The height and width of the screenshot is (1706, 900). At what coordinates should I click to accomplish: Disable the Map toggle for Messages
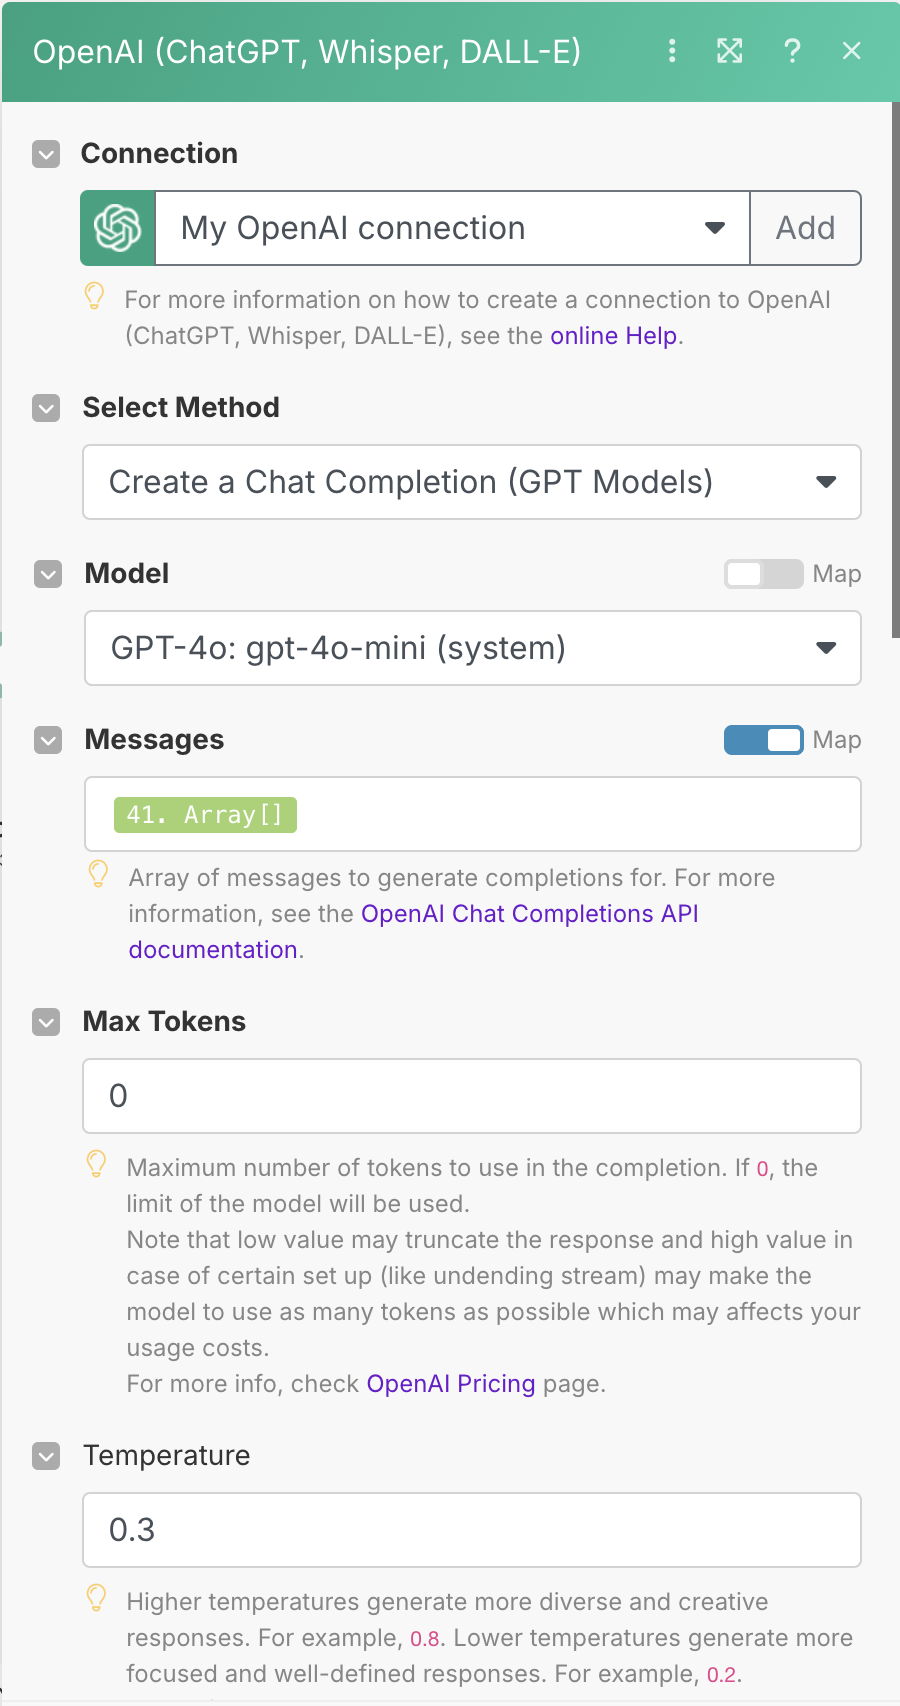click(x=763, y=740)
